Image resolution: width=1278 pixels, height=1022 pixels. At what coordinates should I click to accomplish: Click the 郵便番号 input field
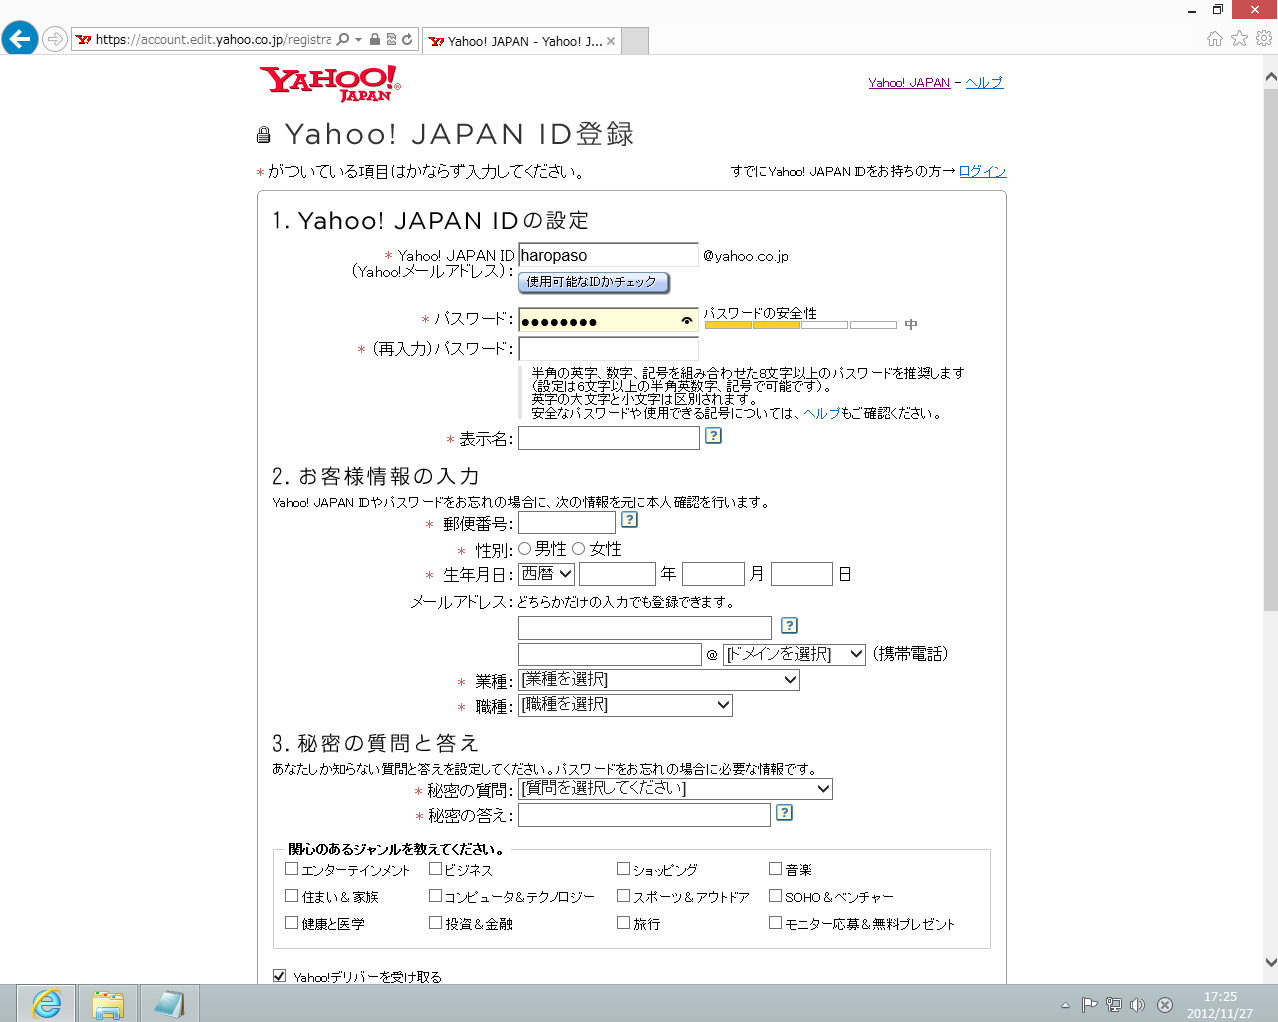click(x=567, y=522)
